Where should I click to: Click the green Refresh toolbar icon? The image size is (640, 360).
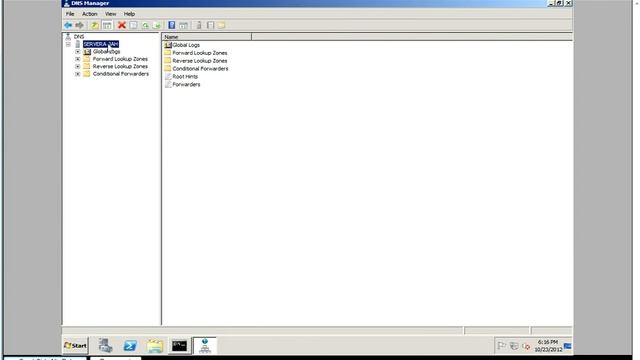(145, 25)
